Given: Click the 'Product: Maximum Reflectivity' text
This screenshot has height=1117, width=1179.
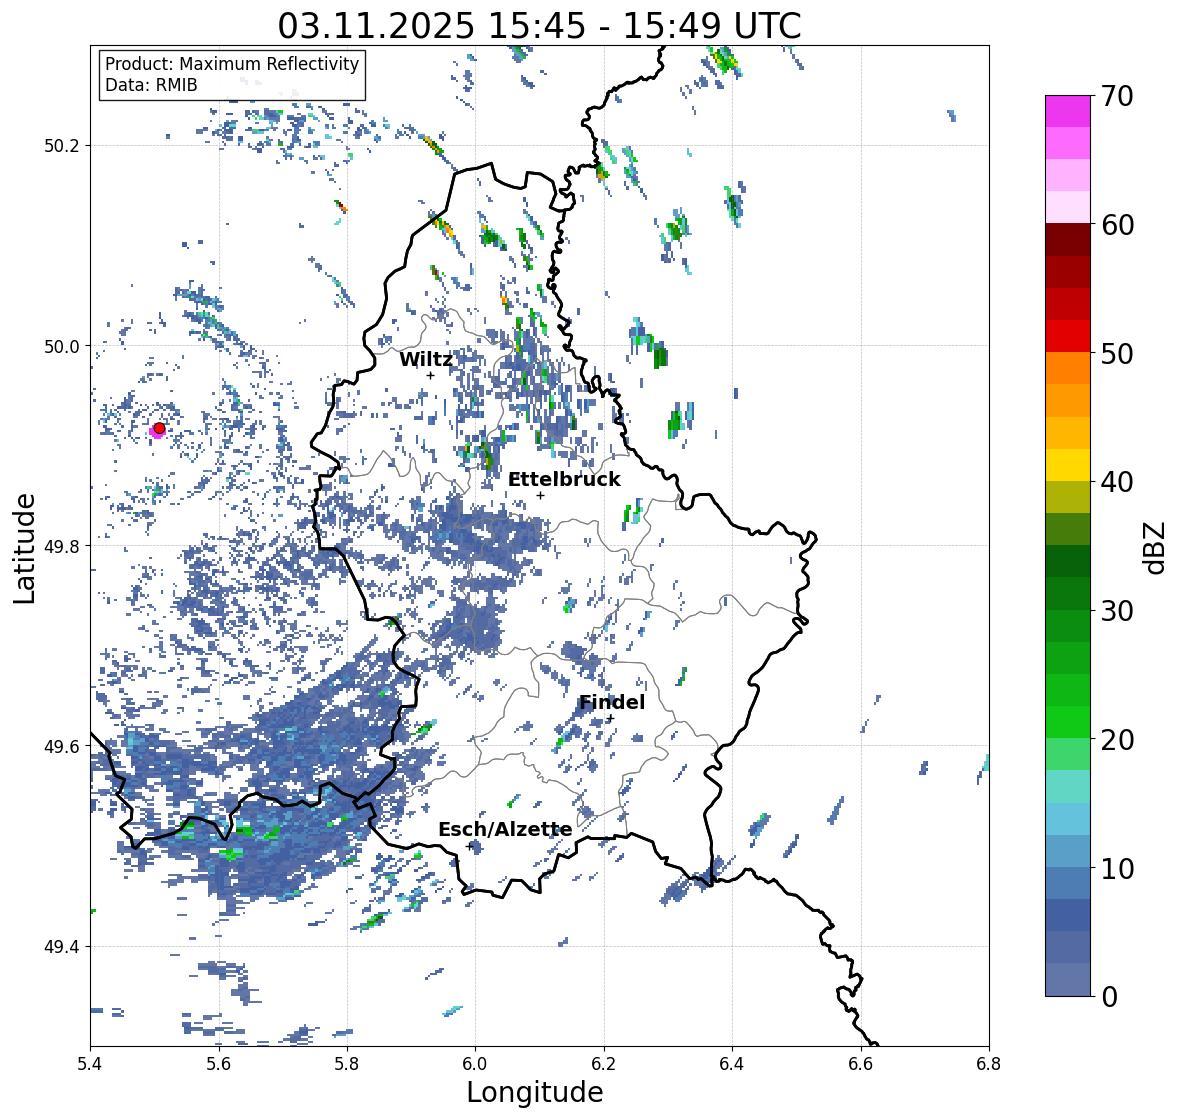Looking at the screenshot, I should (x=232, y=64).
